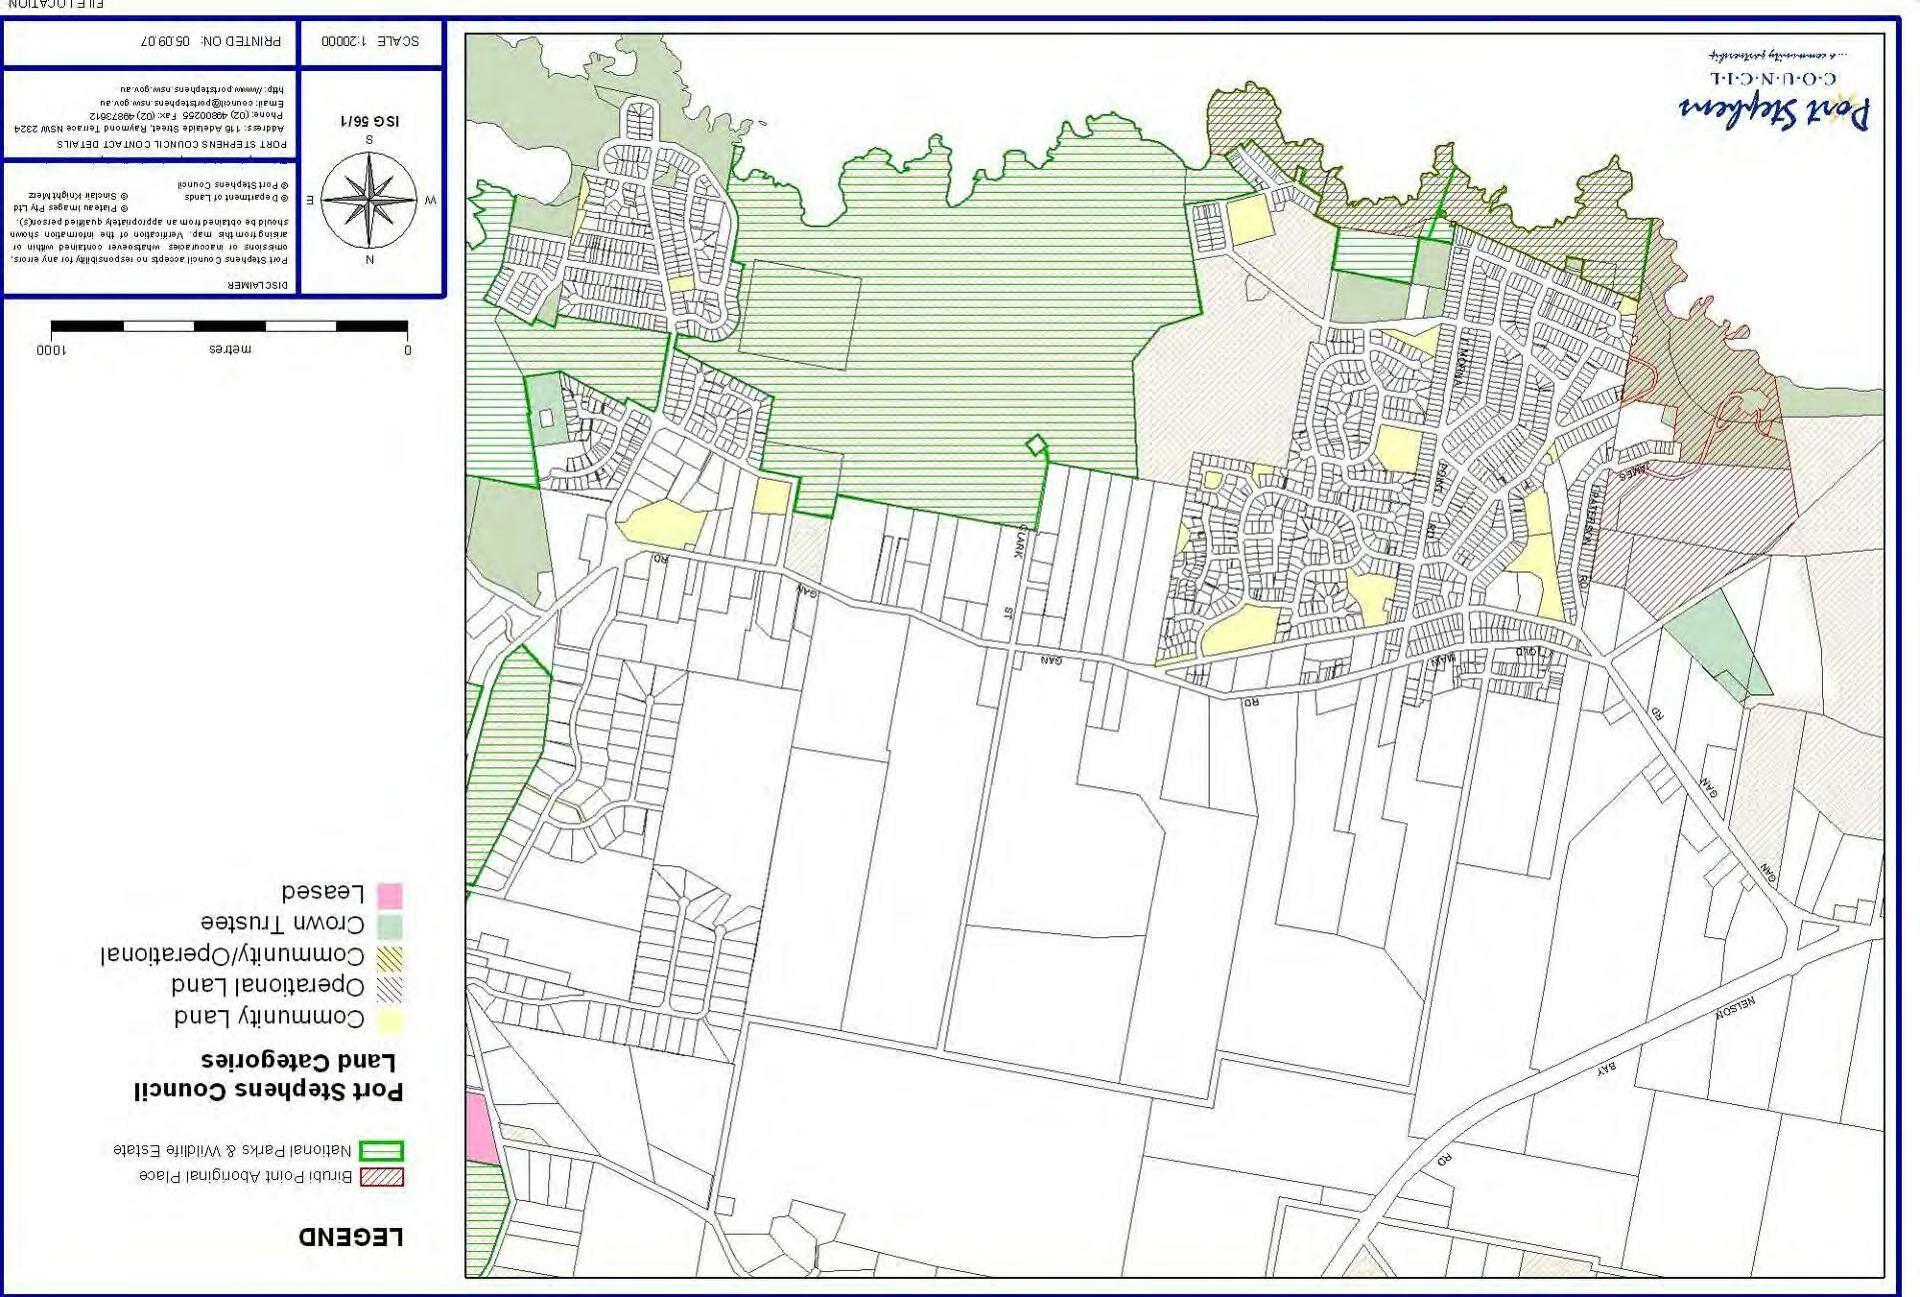Click the SCALE 1:20000 box

[370, 42]
